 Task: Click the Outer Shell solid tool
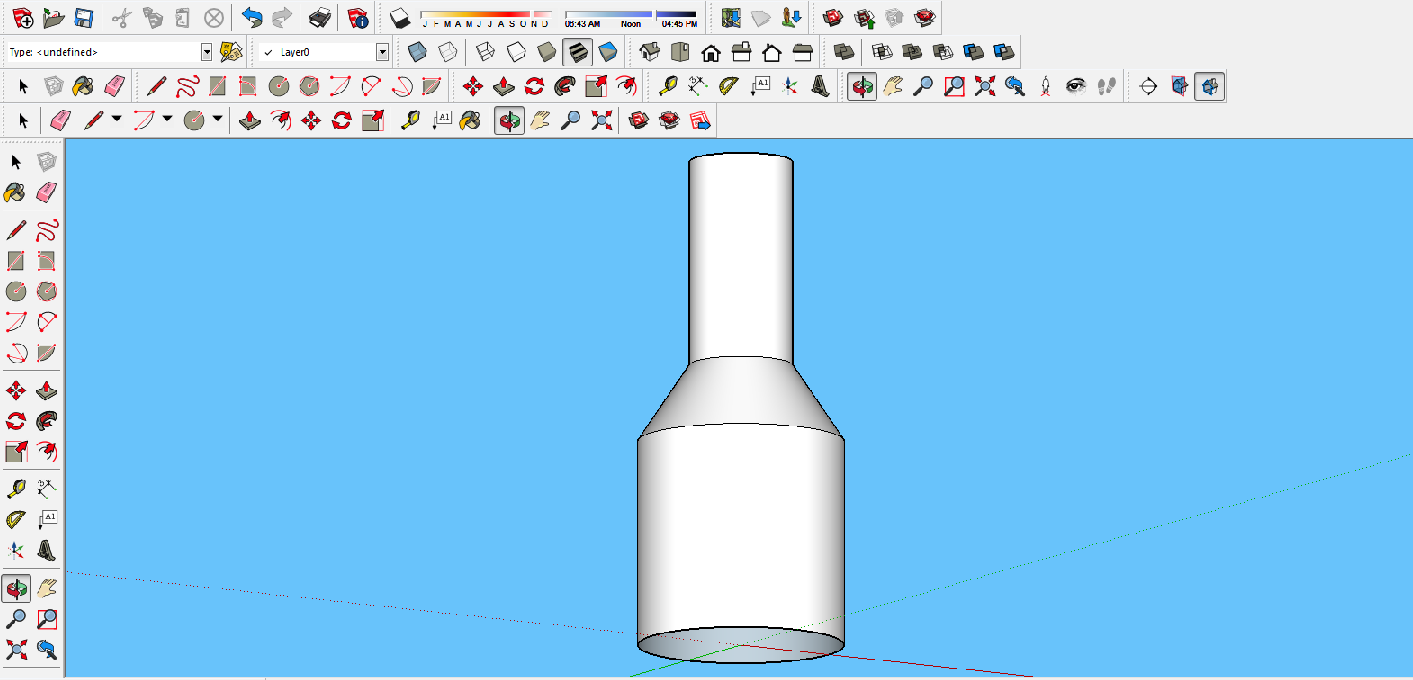(x=844, y=51)
